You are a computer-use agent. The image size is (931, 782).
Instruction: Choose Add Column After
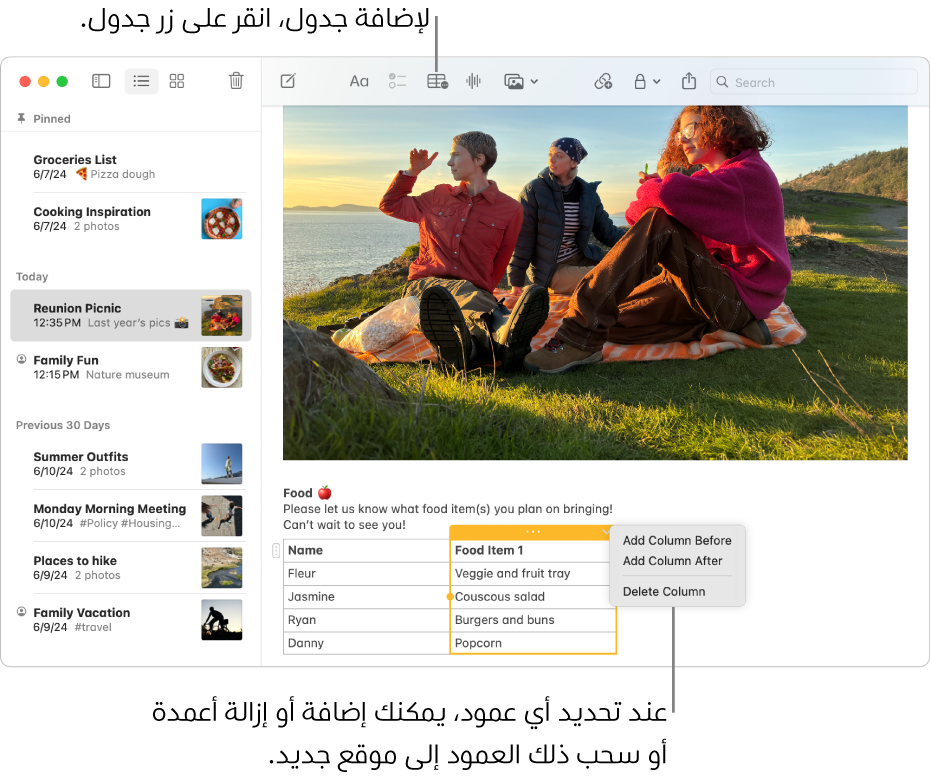672,561
